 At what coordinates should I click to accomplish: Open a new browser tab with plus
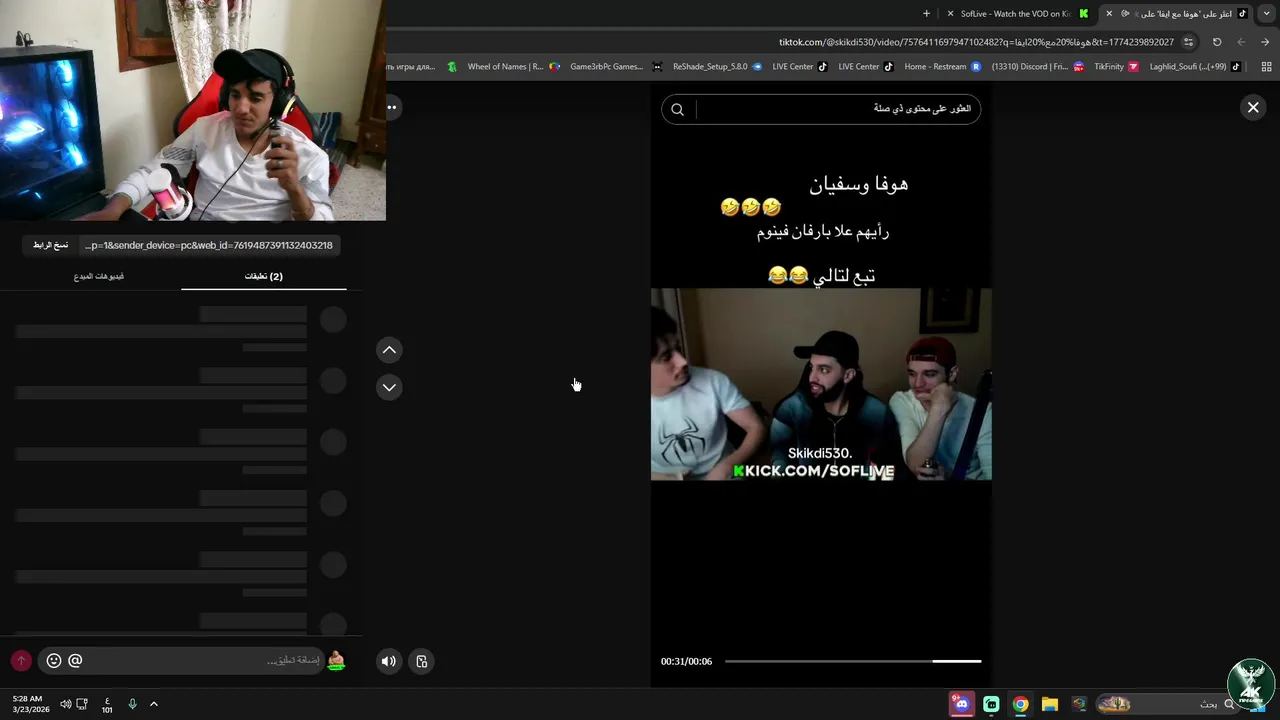click(926, 14)
